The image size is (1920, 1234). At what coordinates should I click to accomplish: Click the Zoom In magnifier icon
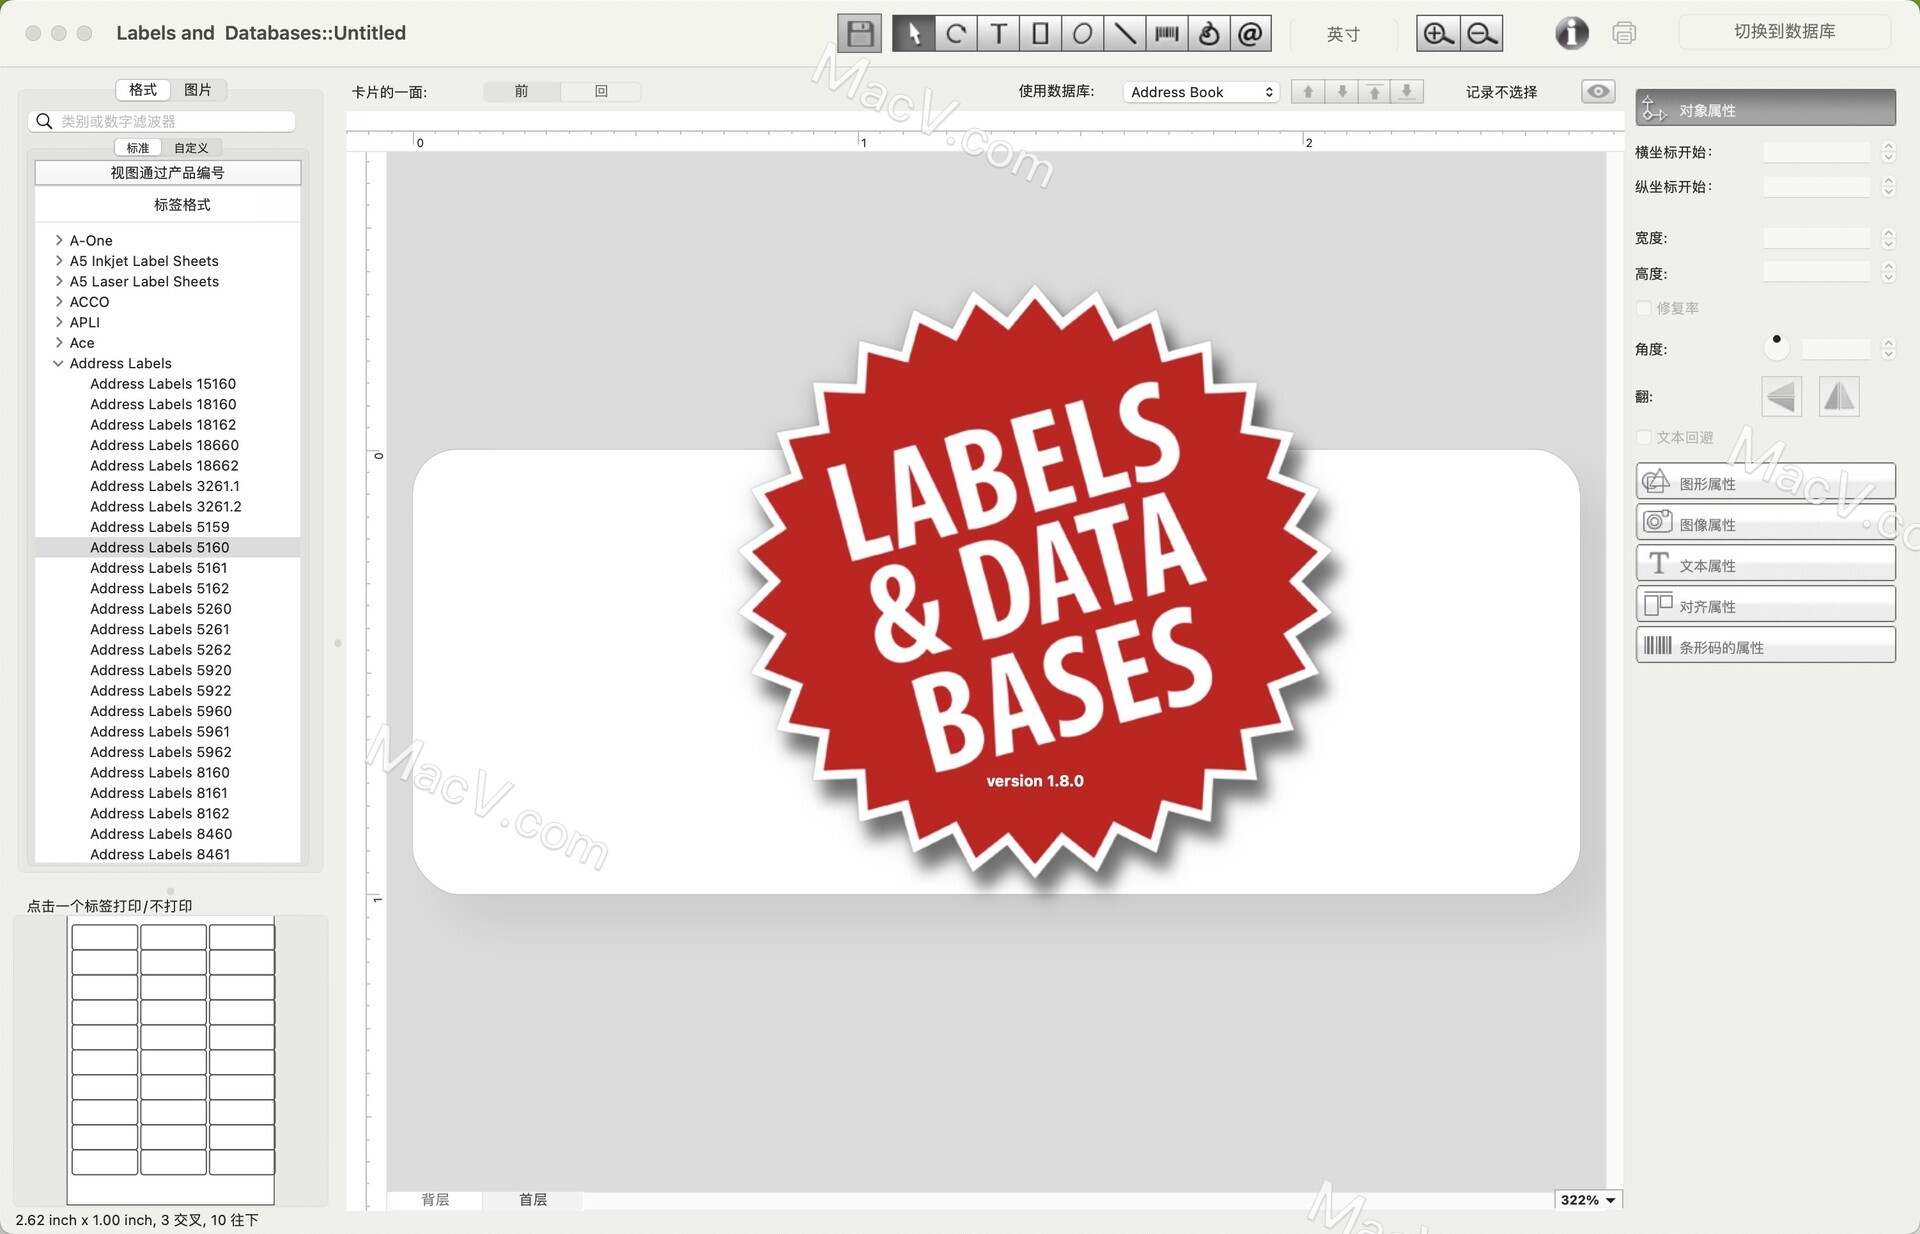[1437, 32]
